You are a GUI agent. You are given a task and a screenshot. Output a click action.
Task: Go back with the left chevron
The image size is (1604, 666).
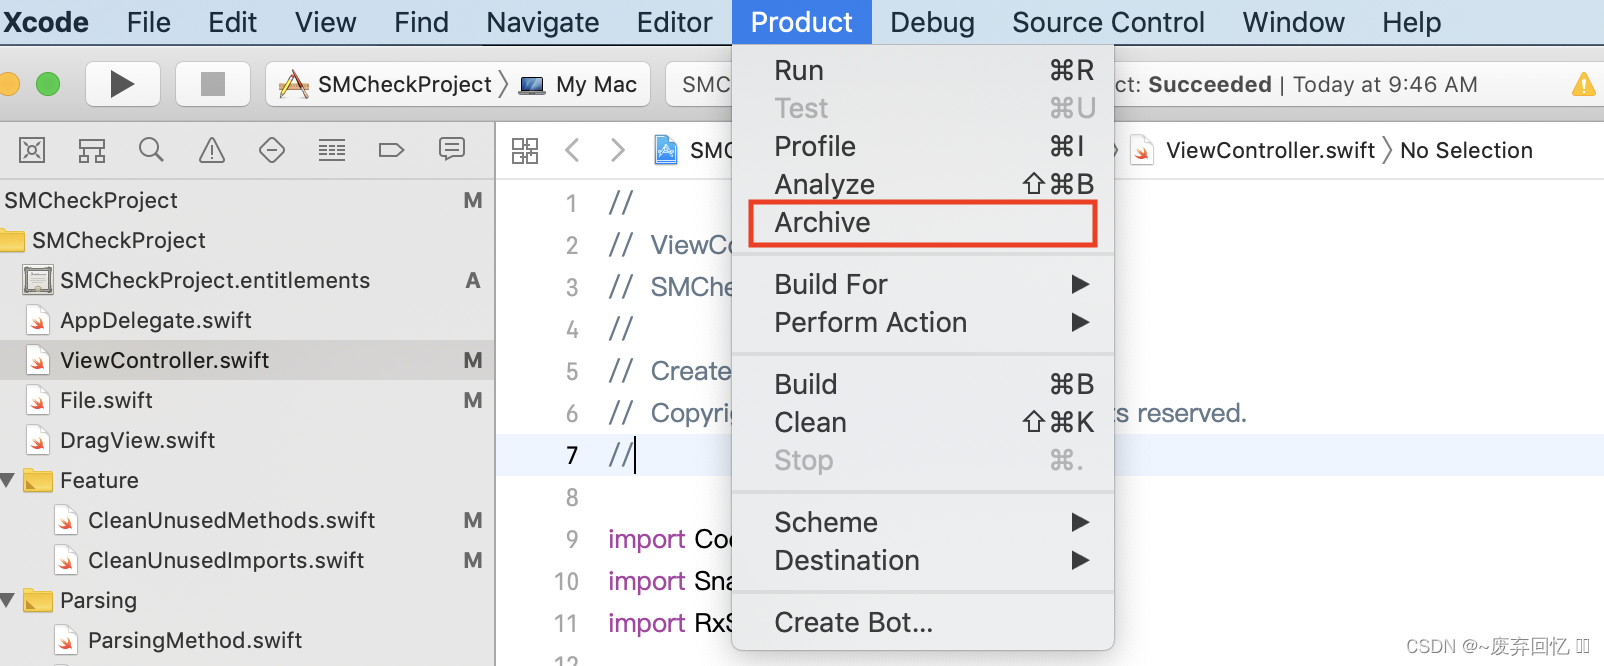tap(572, 151)
